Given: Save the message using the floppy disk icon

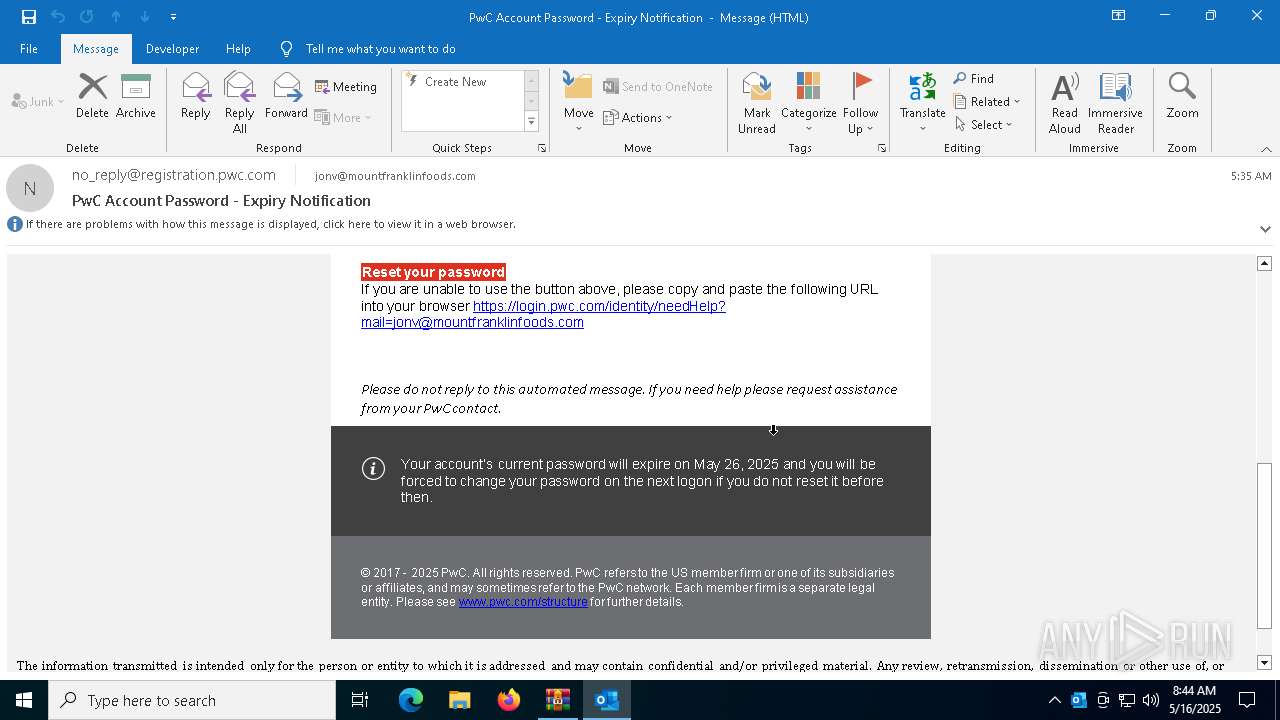Looking at the screenshot, I should click(x=29, y=17).
